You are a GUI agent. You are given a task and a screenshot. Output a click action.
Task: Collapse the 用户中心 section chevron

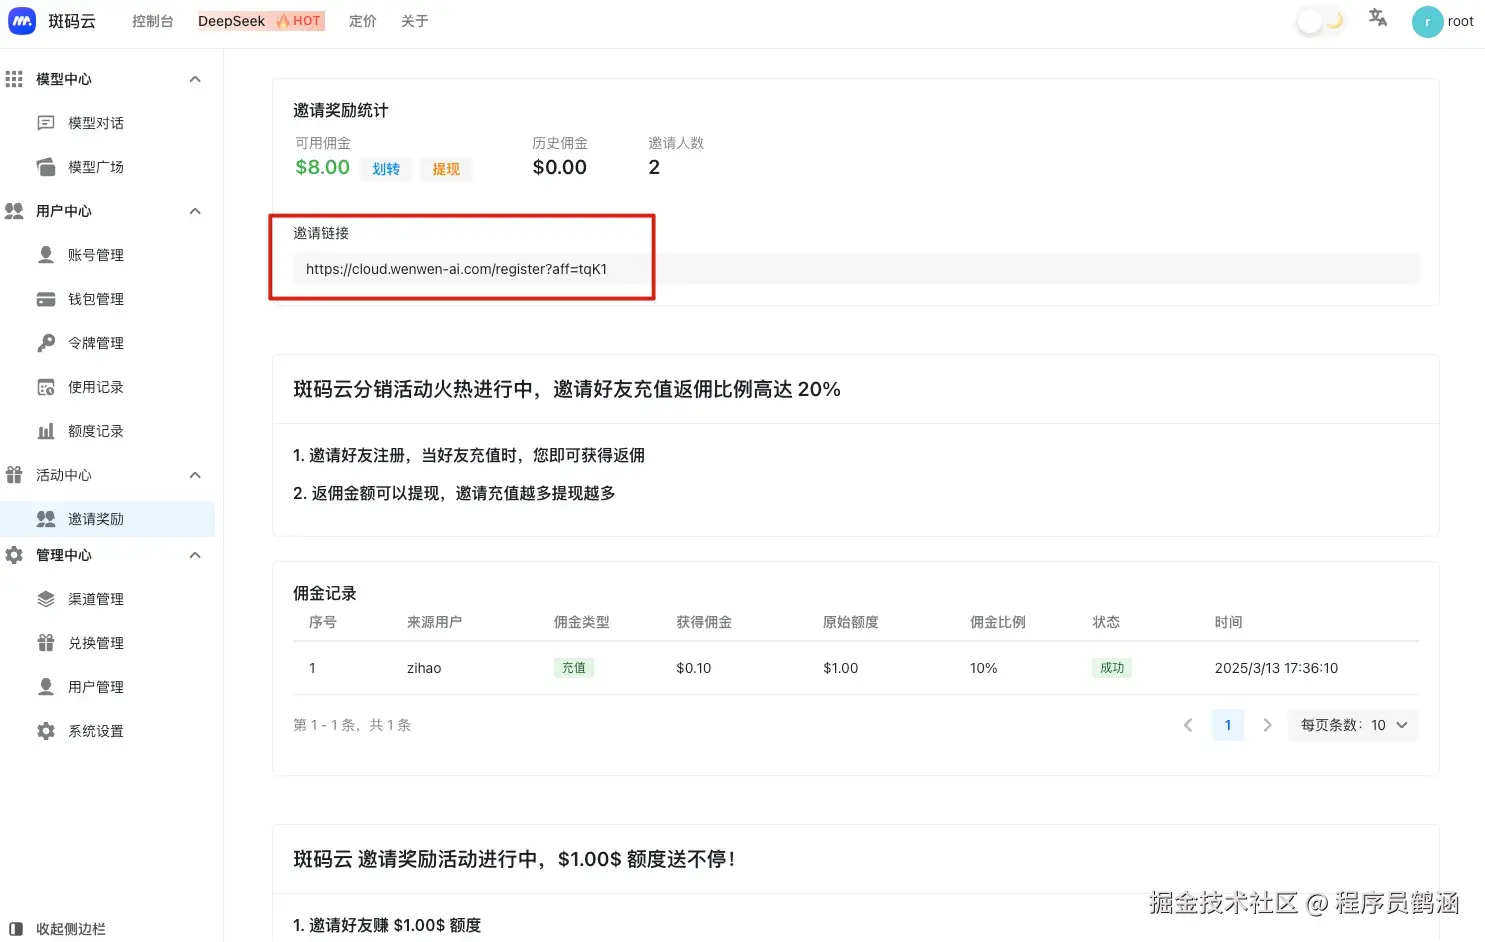pos(195,211)
